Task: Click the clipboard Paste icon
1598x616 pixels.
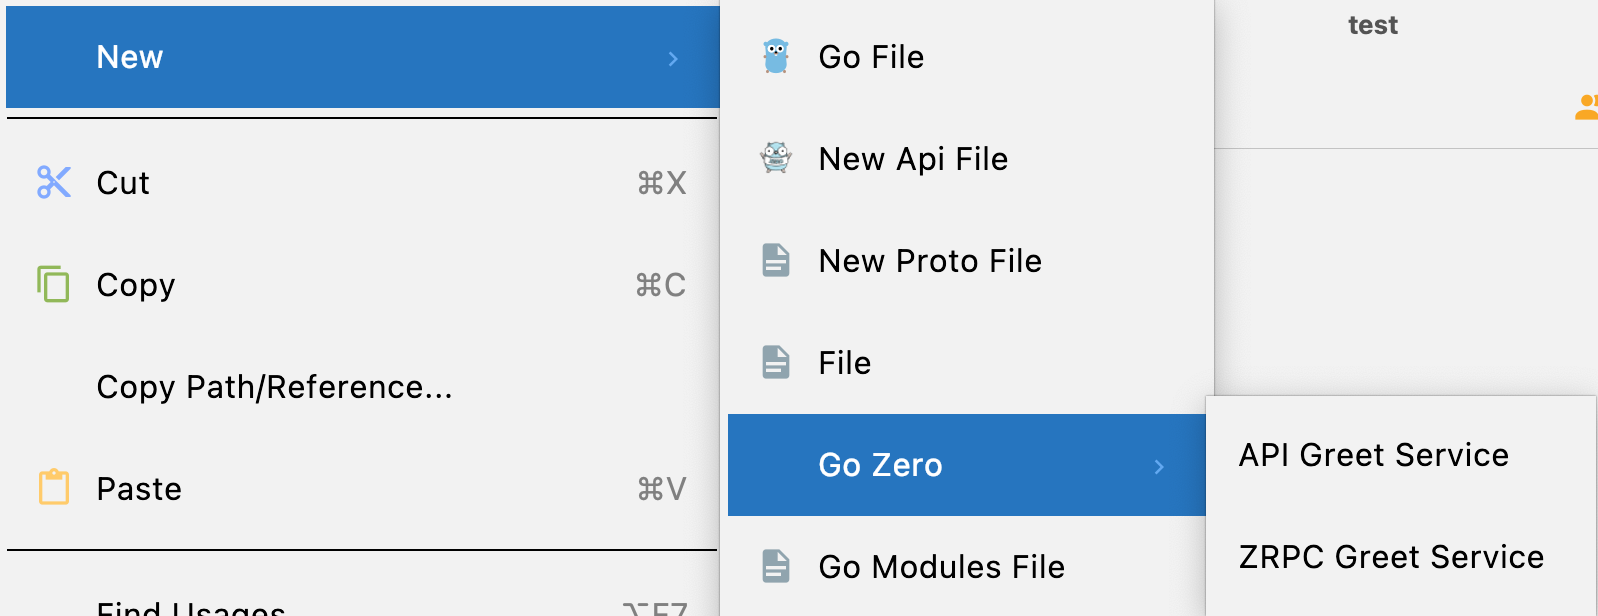Action: pyautogui.click(x=54, y=488)
